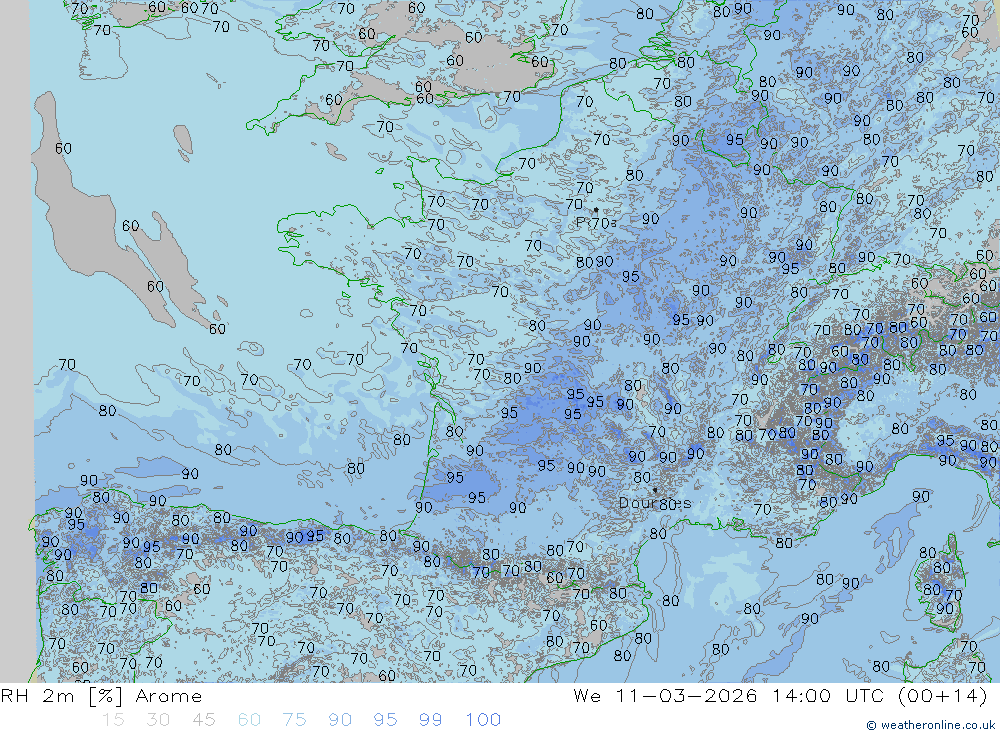Click the 'Dourbes' city label on map

click(654, 503)
